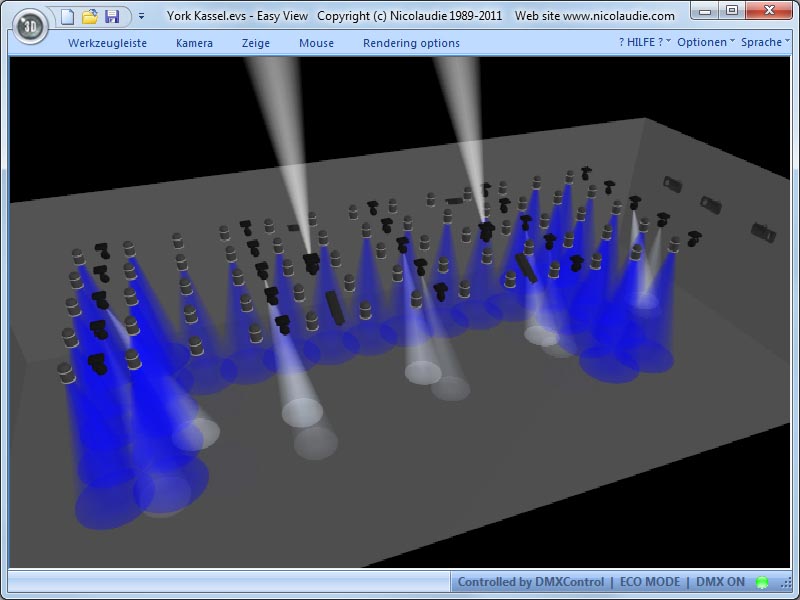The image size is (800, 600).
Task: Show the Rendering options tab
Action: coord(411,43)
